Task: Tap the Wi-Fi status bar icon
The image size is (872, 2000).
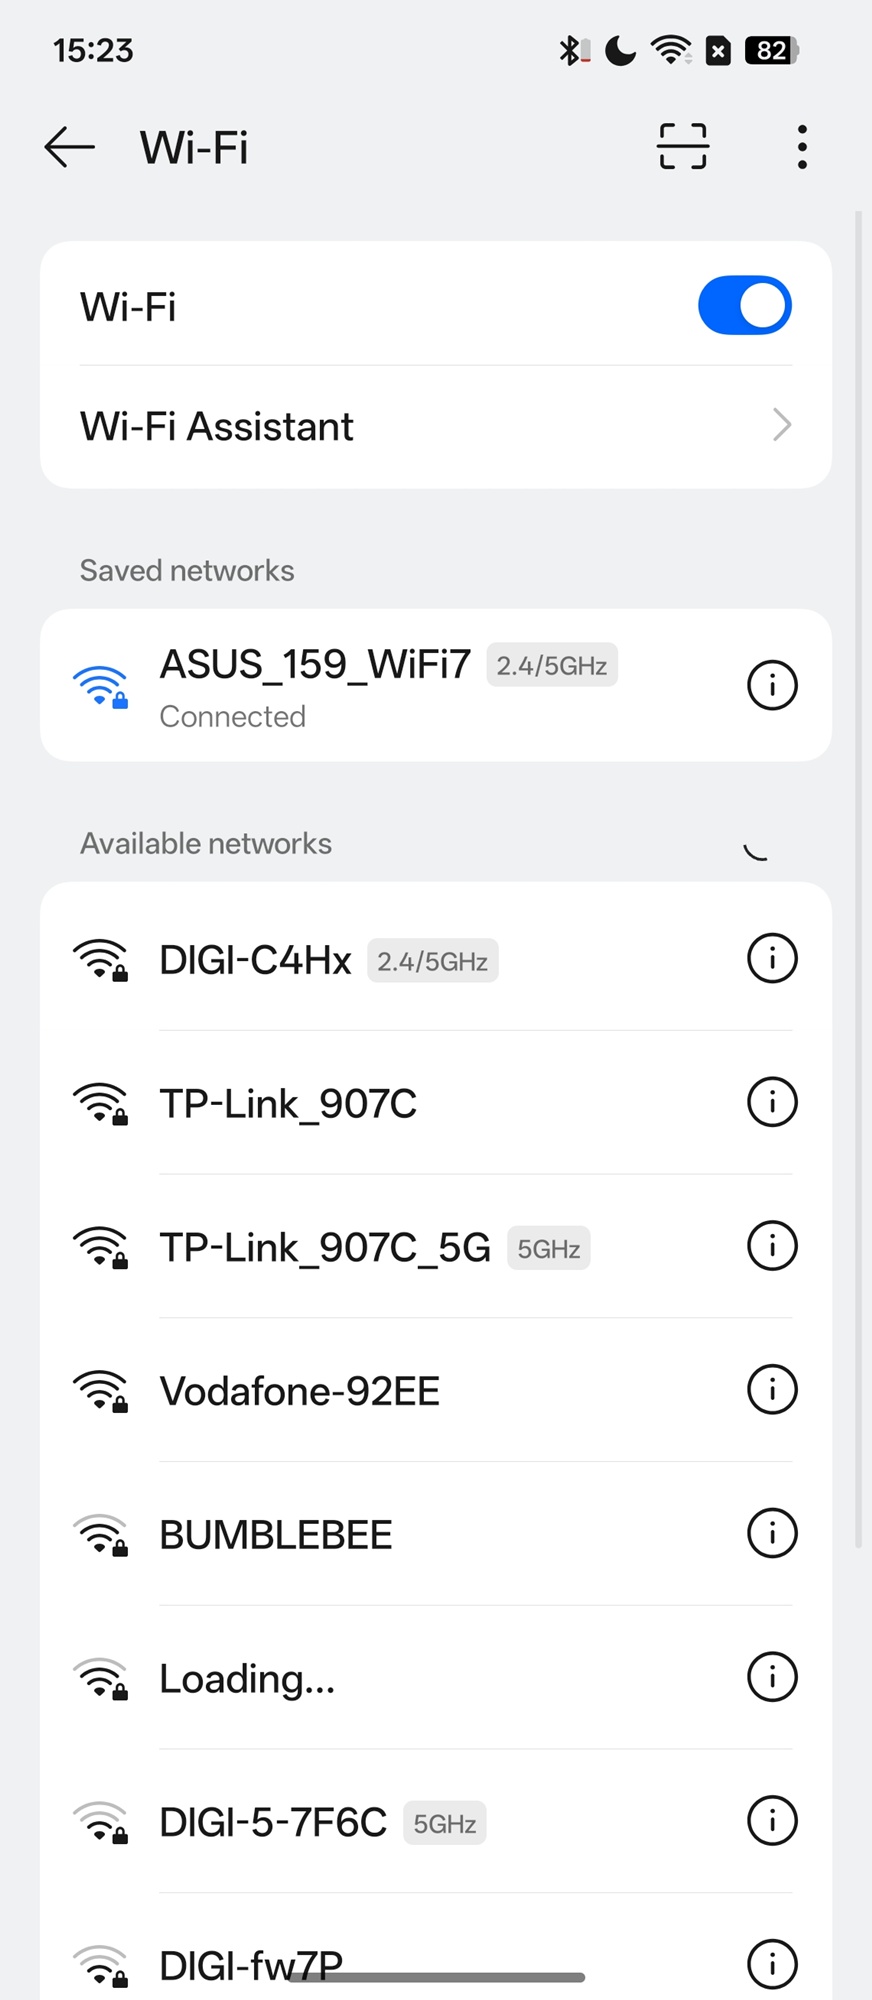Action: (x=670, y=50)
